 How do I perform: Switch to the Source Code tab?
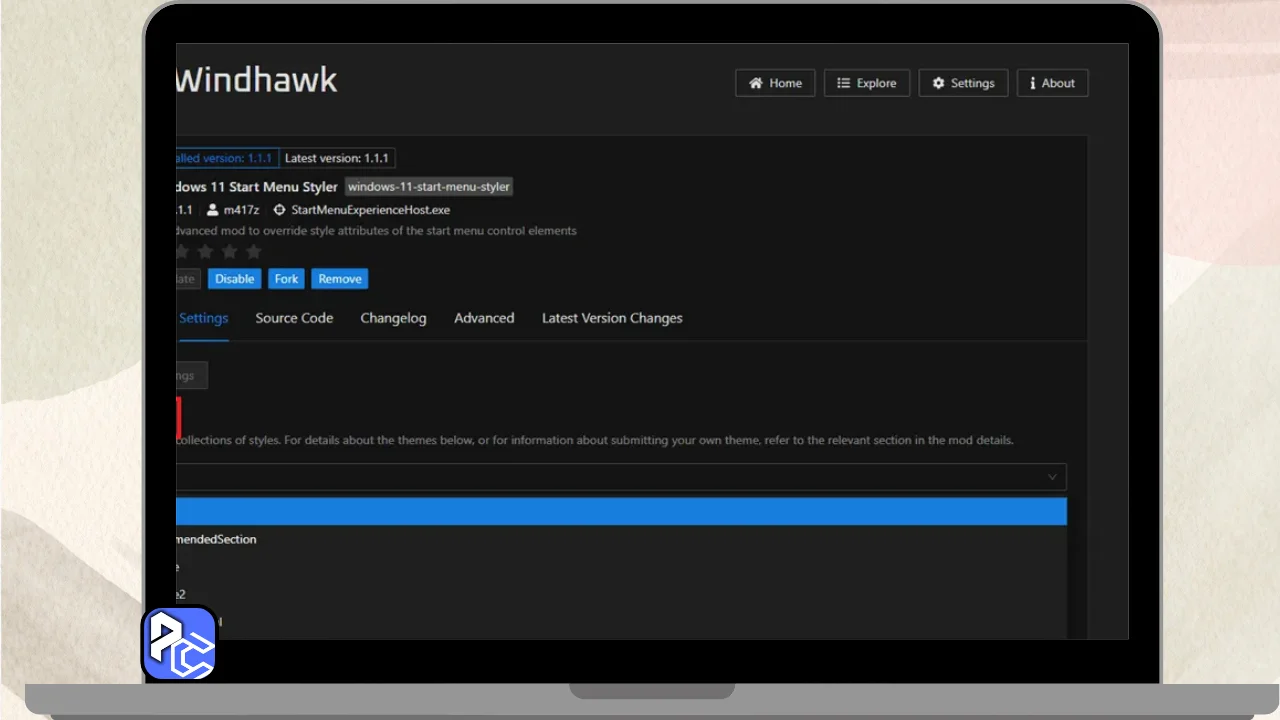click(294, 318)
